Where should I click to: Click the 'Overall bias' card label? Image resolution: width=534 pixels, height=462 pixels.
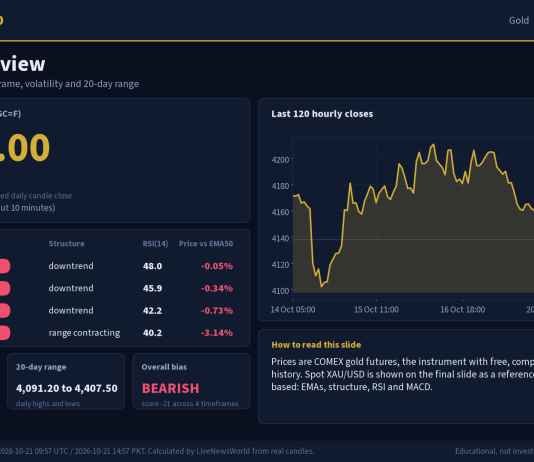pos(164,367)
